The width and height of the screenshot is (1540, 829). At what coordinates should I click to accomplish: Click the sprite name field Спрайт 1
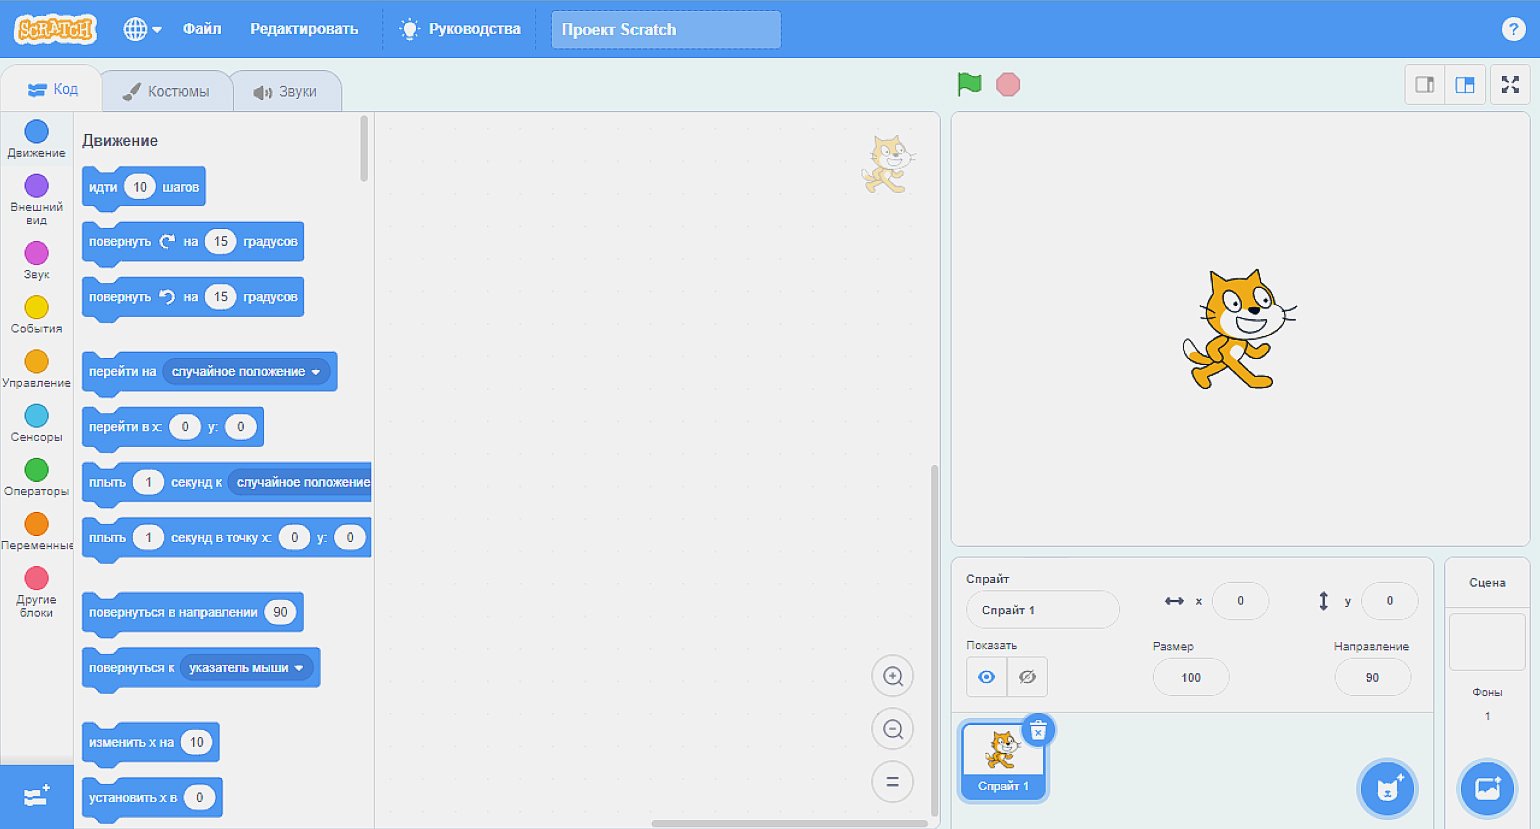1042,610
